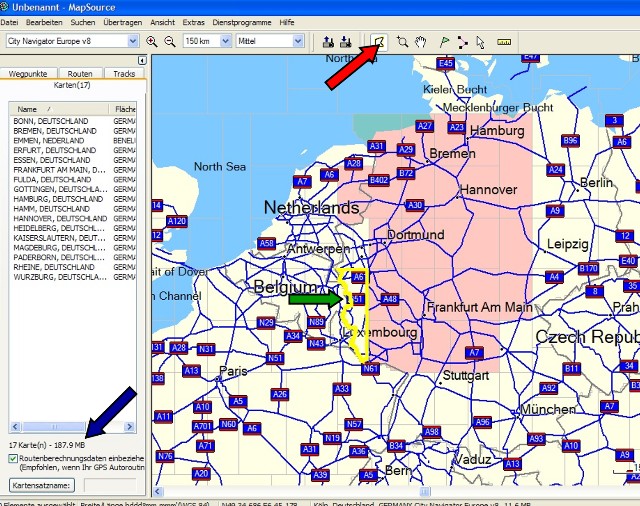640x506 pixels.
Task: Select the Map tool in toolbar
Action: pos(380,41)
